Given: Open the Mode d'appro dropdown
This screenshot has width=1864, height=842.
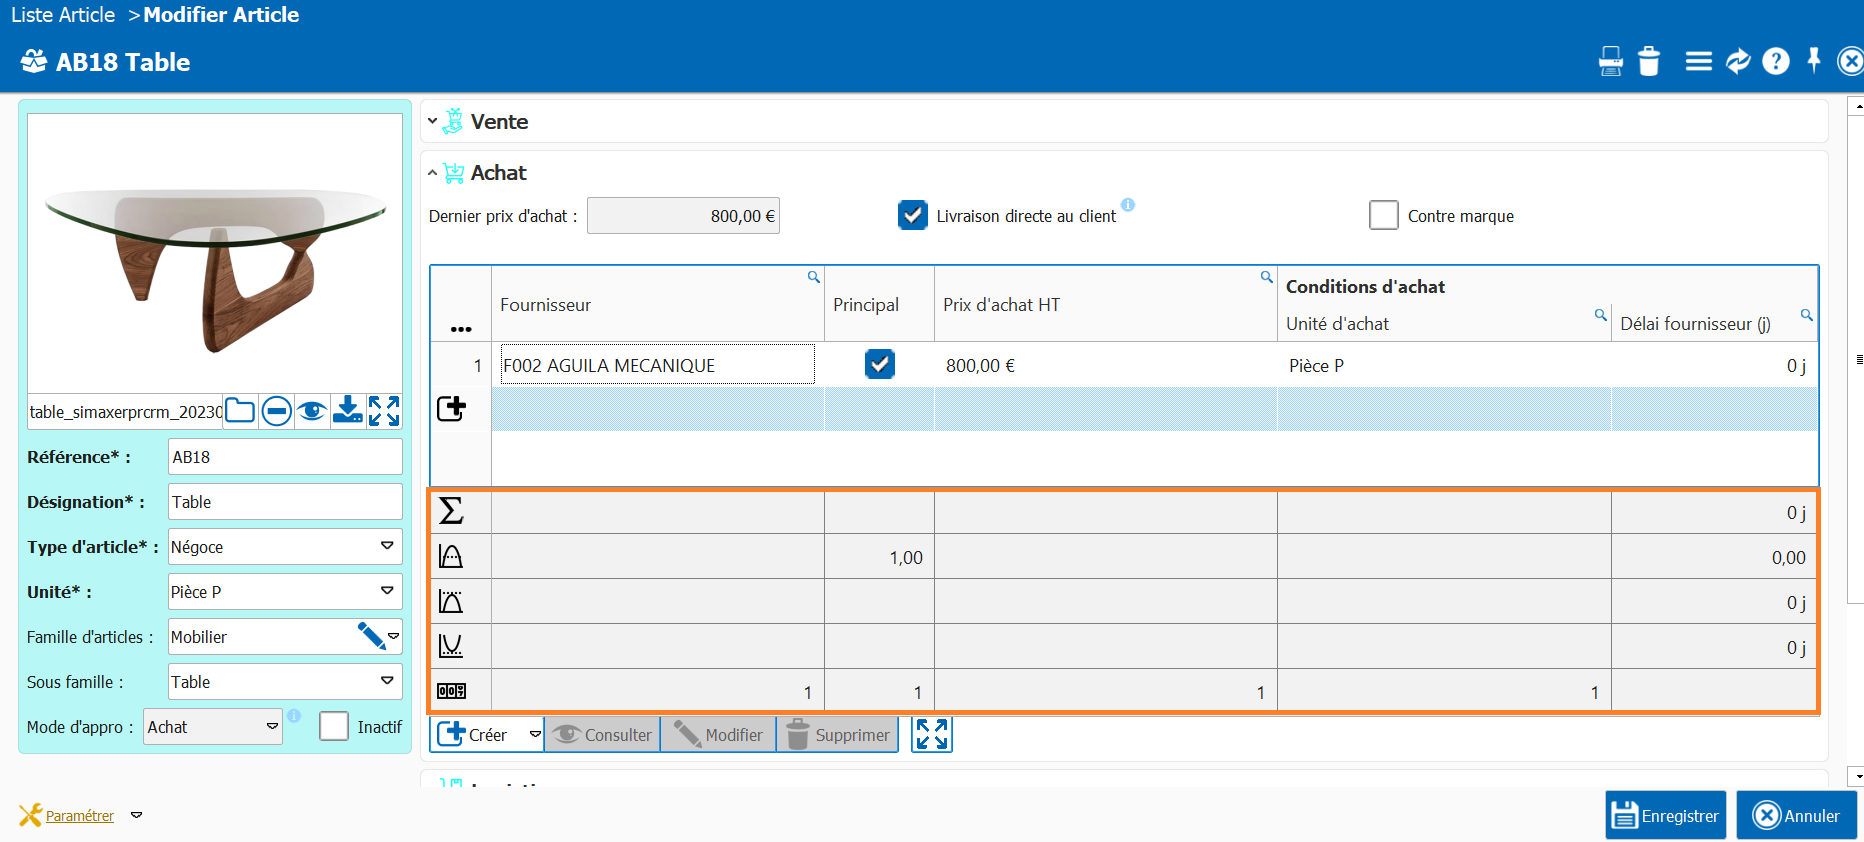Looking at the screenshot, I should tap(272, 726).
